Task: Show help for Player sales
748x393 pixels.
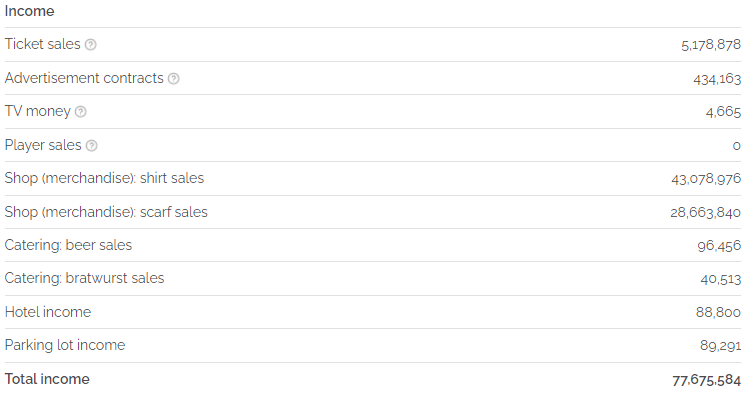Action: click(x=92, y=145)
